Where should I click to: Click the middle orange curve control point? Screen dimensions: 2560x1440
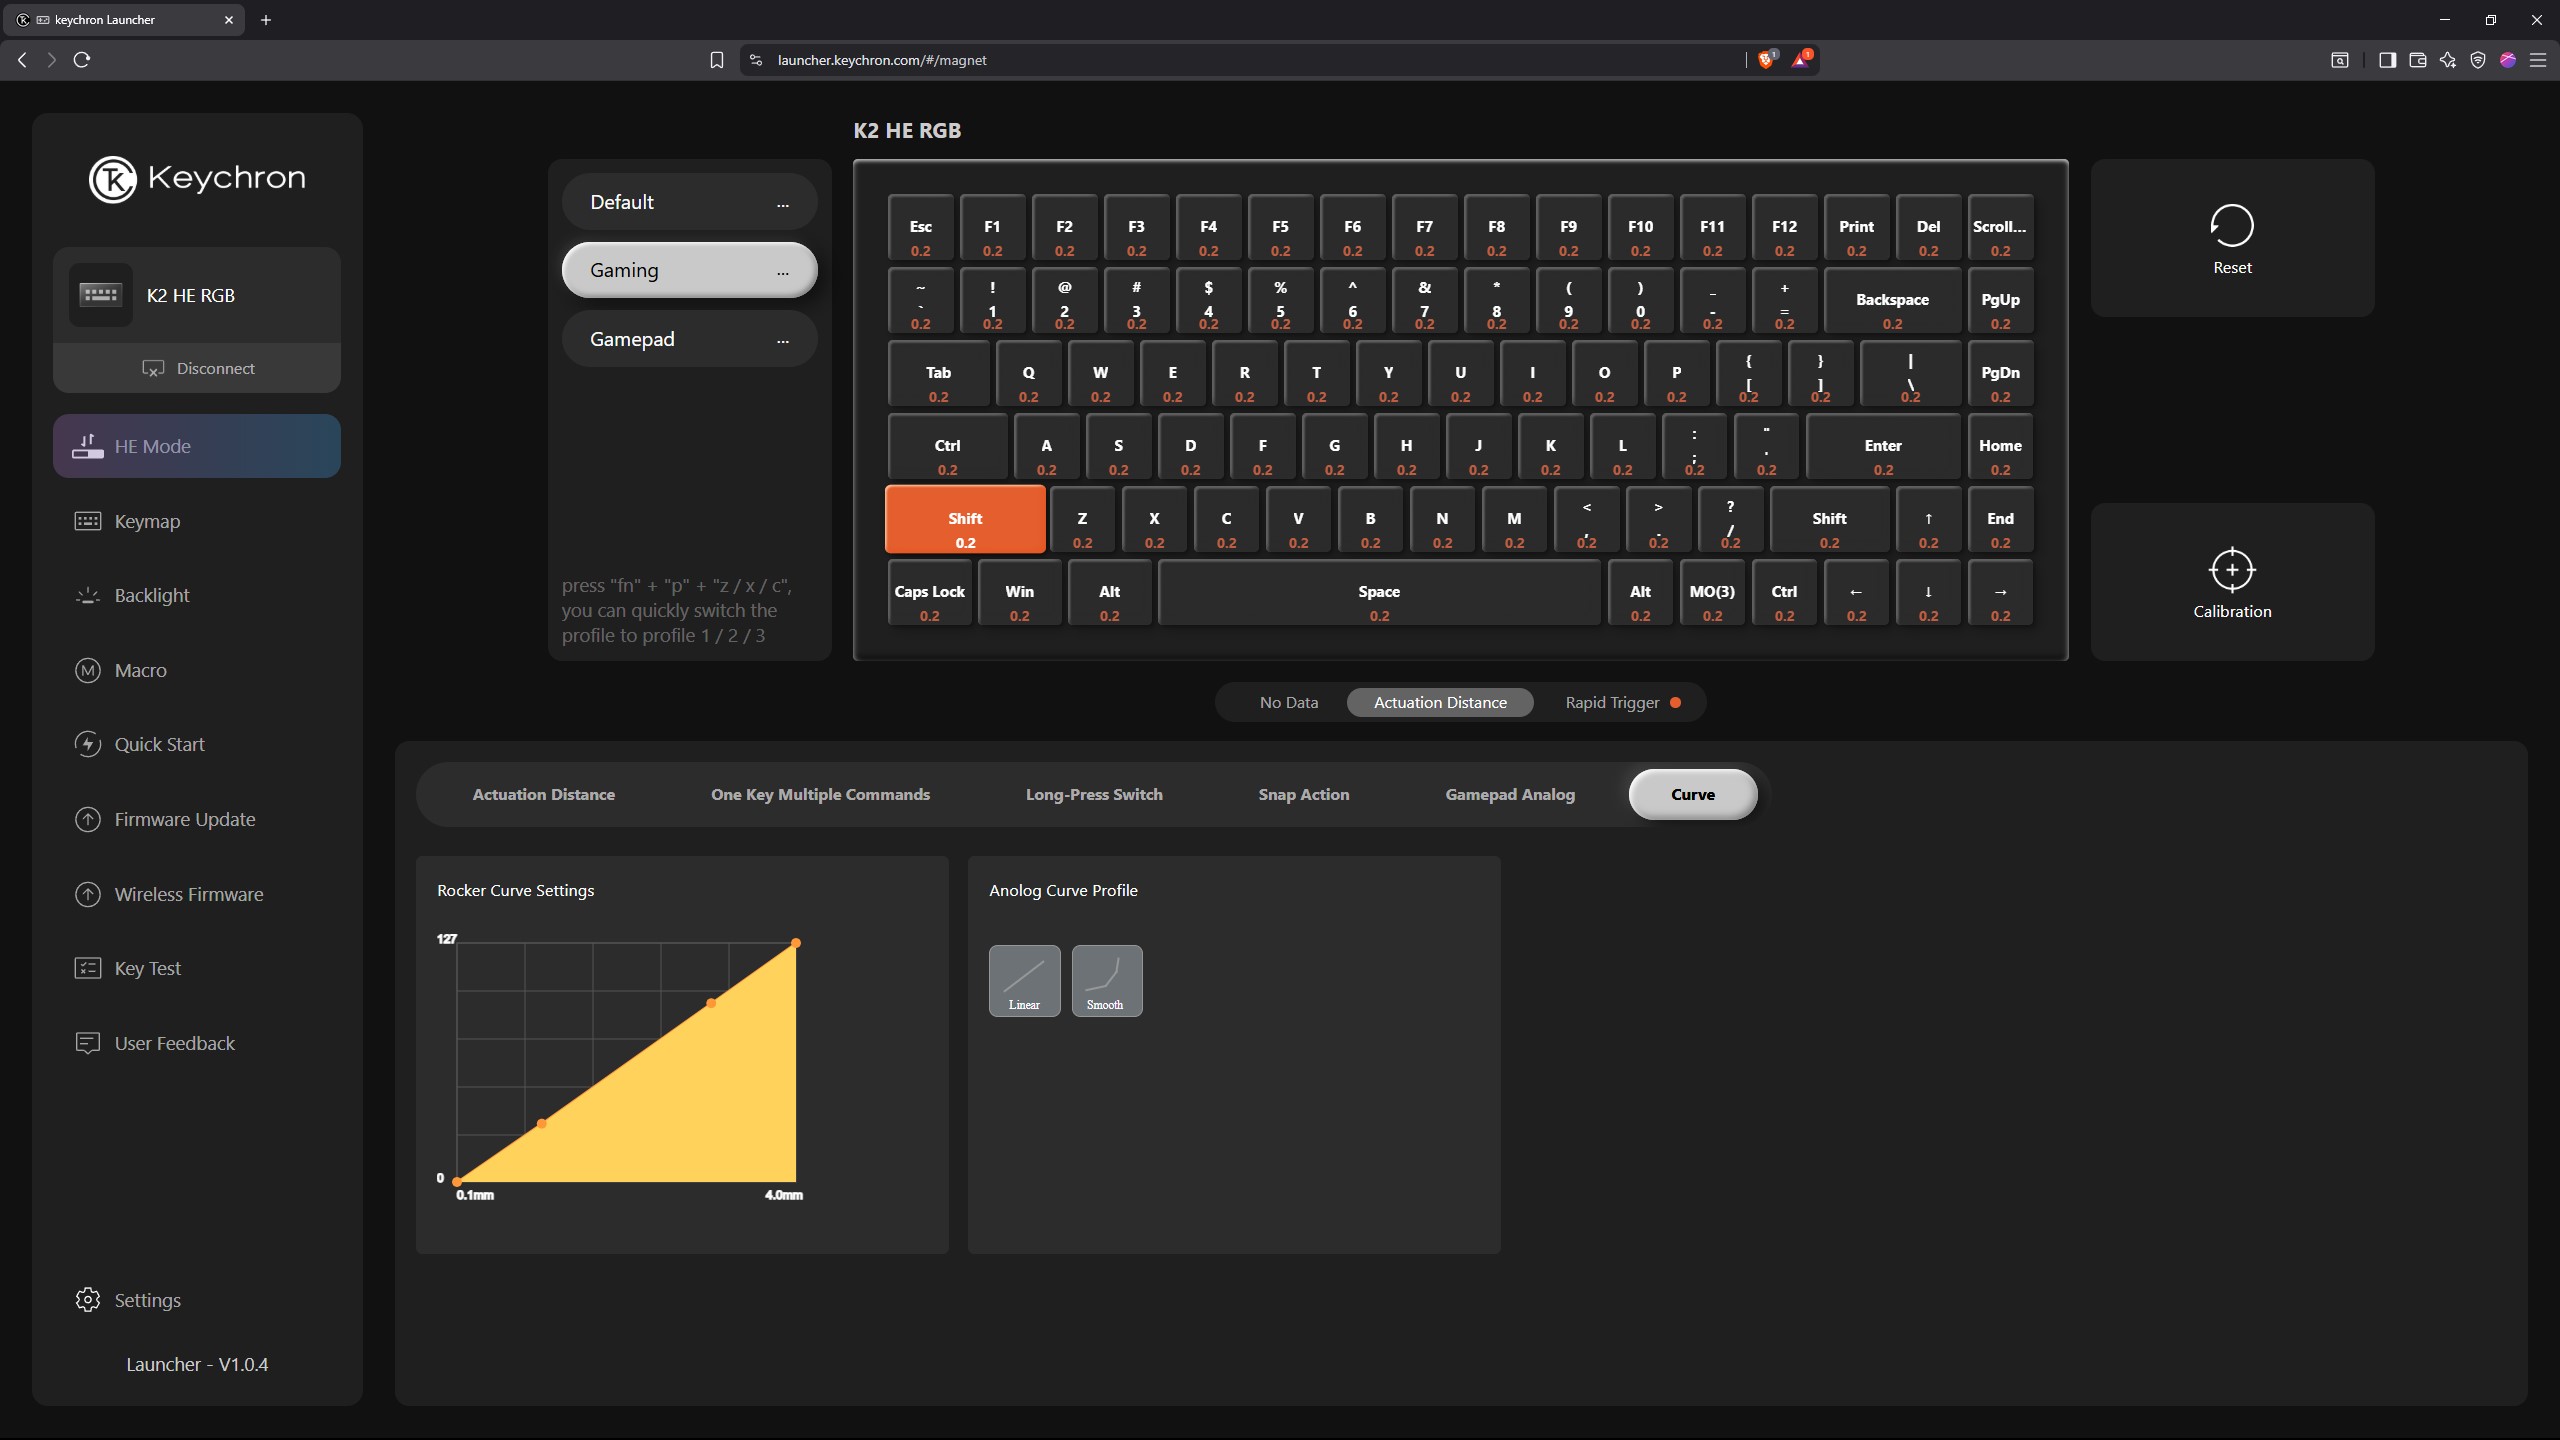[711, 1002]
